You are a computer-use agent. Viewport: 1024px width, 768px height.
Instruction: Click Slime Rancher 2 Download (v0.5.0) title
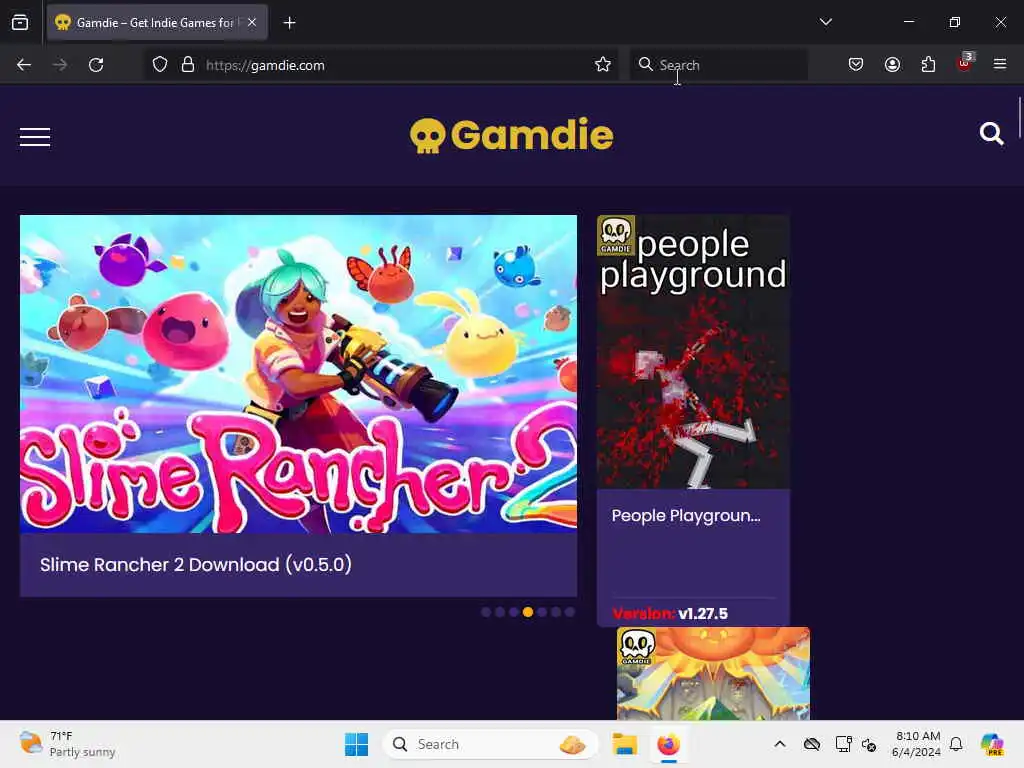pyautogui.click(x=196, y=564)
